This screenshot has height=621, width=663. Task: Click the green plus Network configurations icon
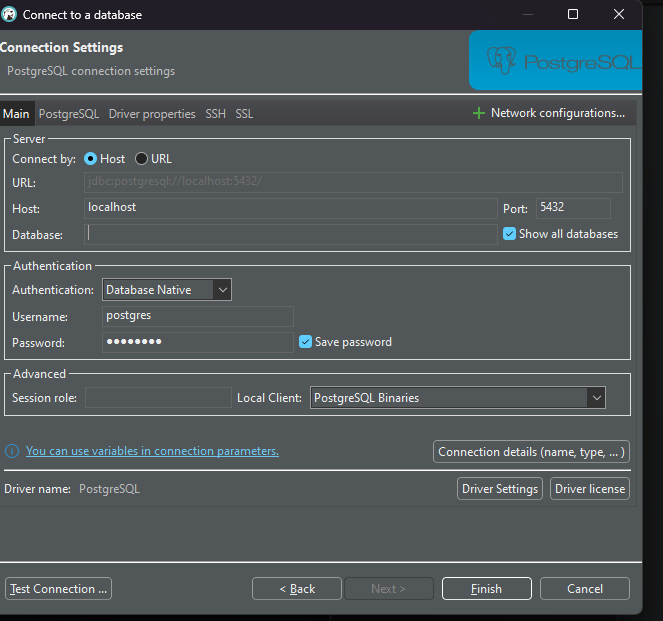[x=478, y=113]
